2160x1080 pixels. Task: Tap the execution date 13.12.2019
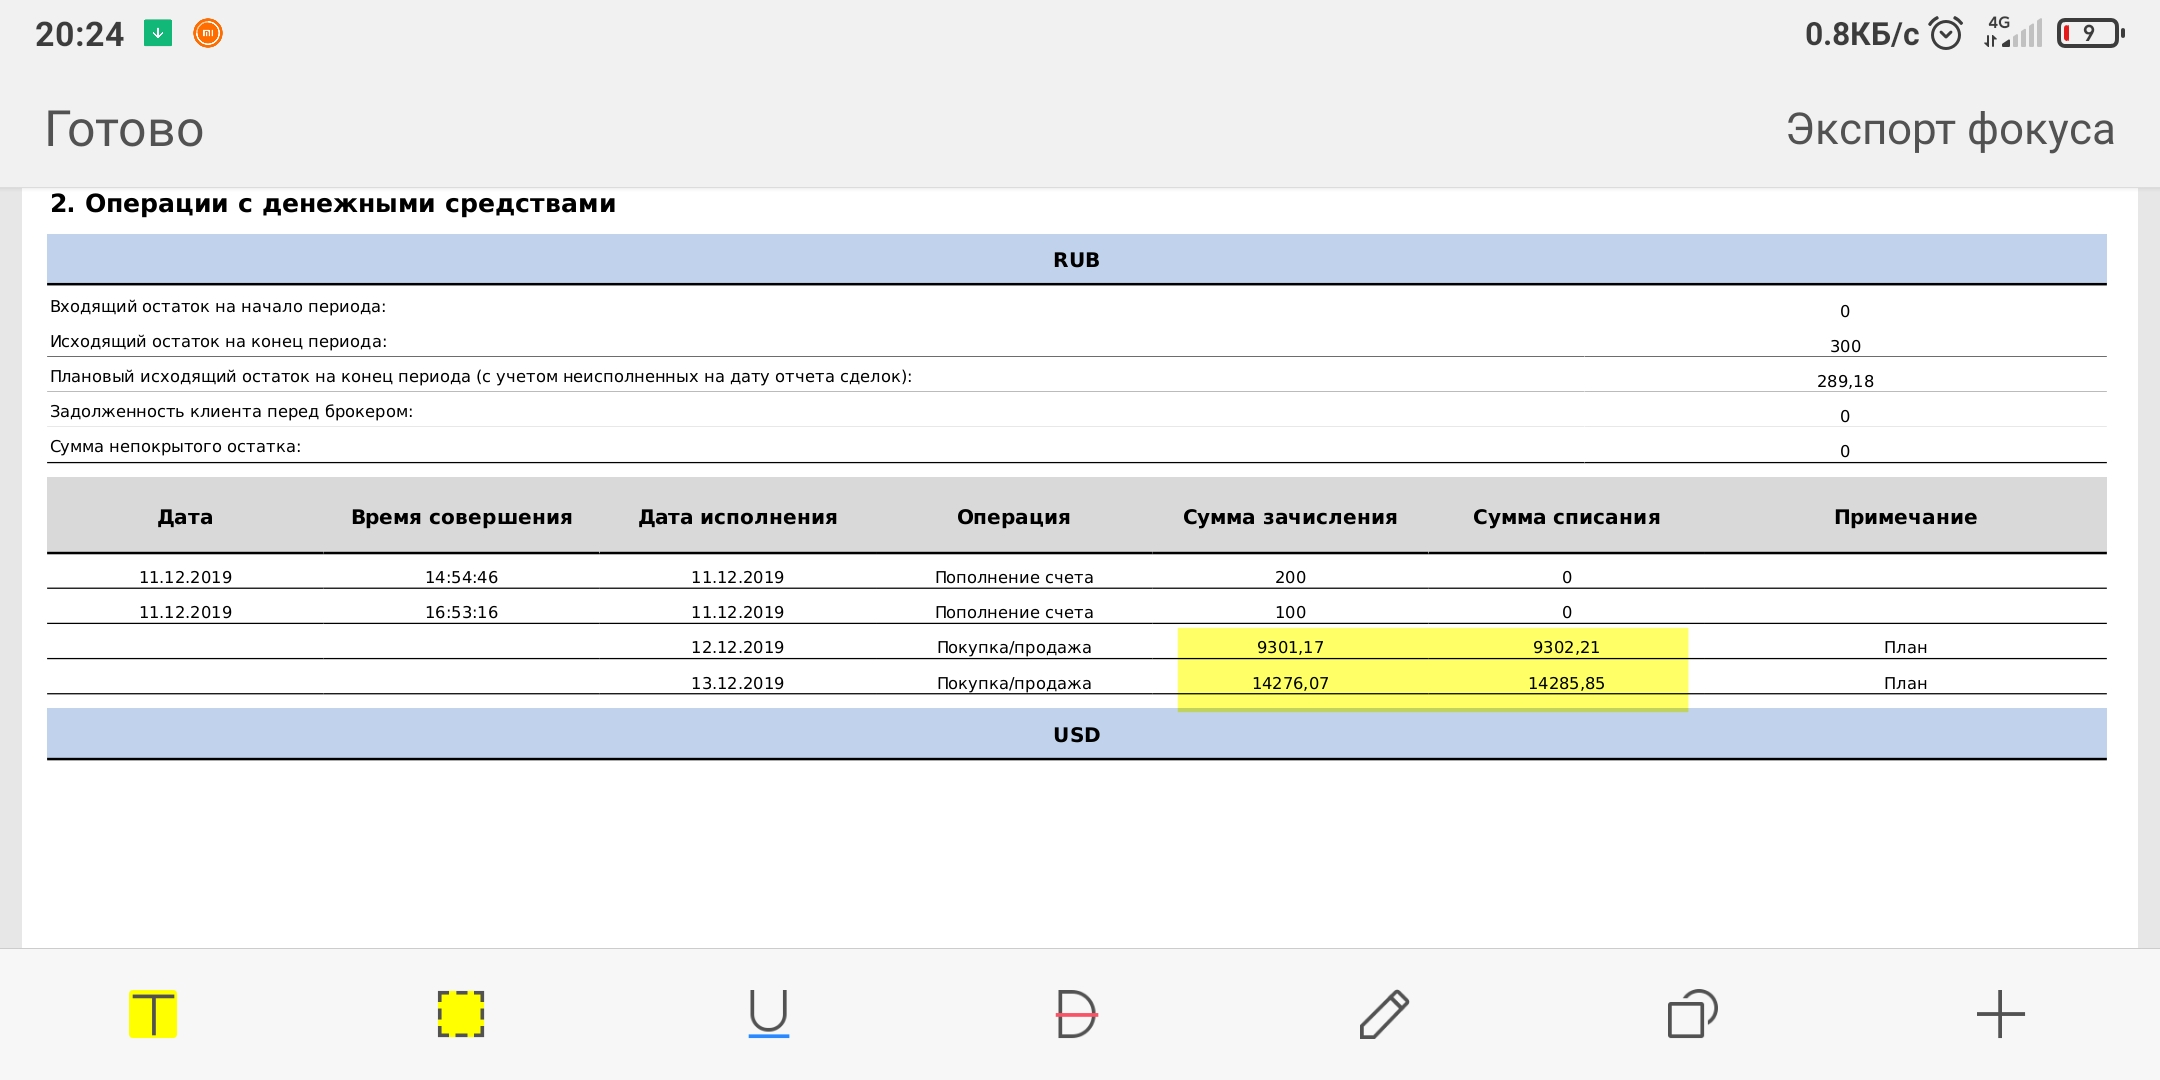pyautogui.click(x=738, y=683)
